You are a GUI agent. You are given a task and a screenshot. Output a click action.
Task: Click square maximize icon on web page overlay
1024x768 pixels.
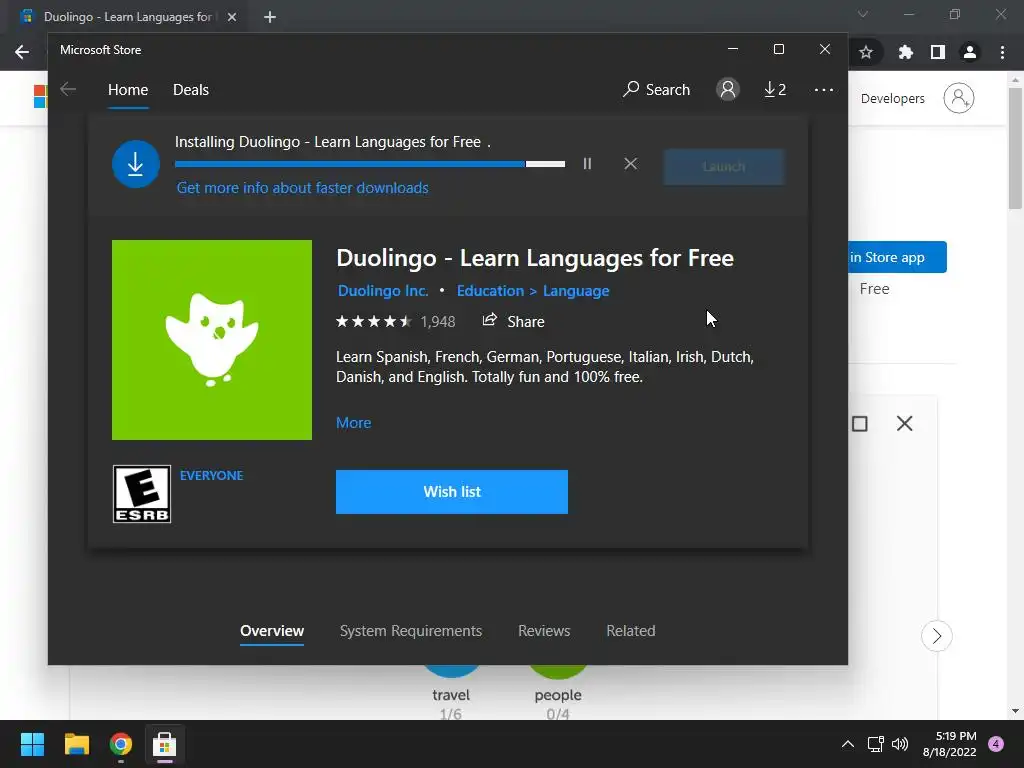pyautogui.click(x=860, y=424)
